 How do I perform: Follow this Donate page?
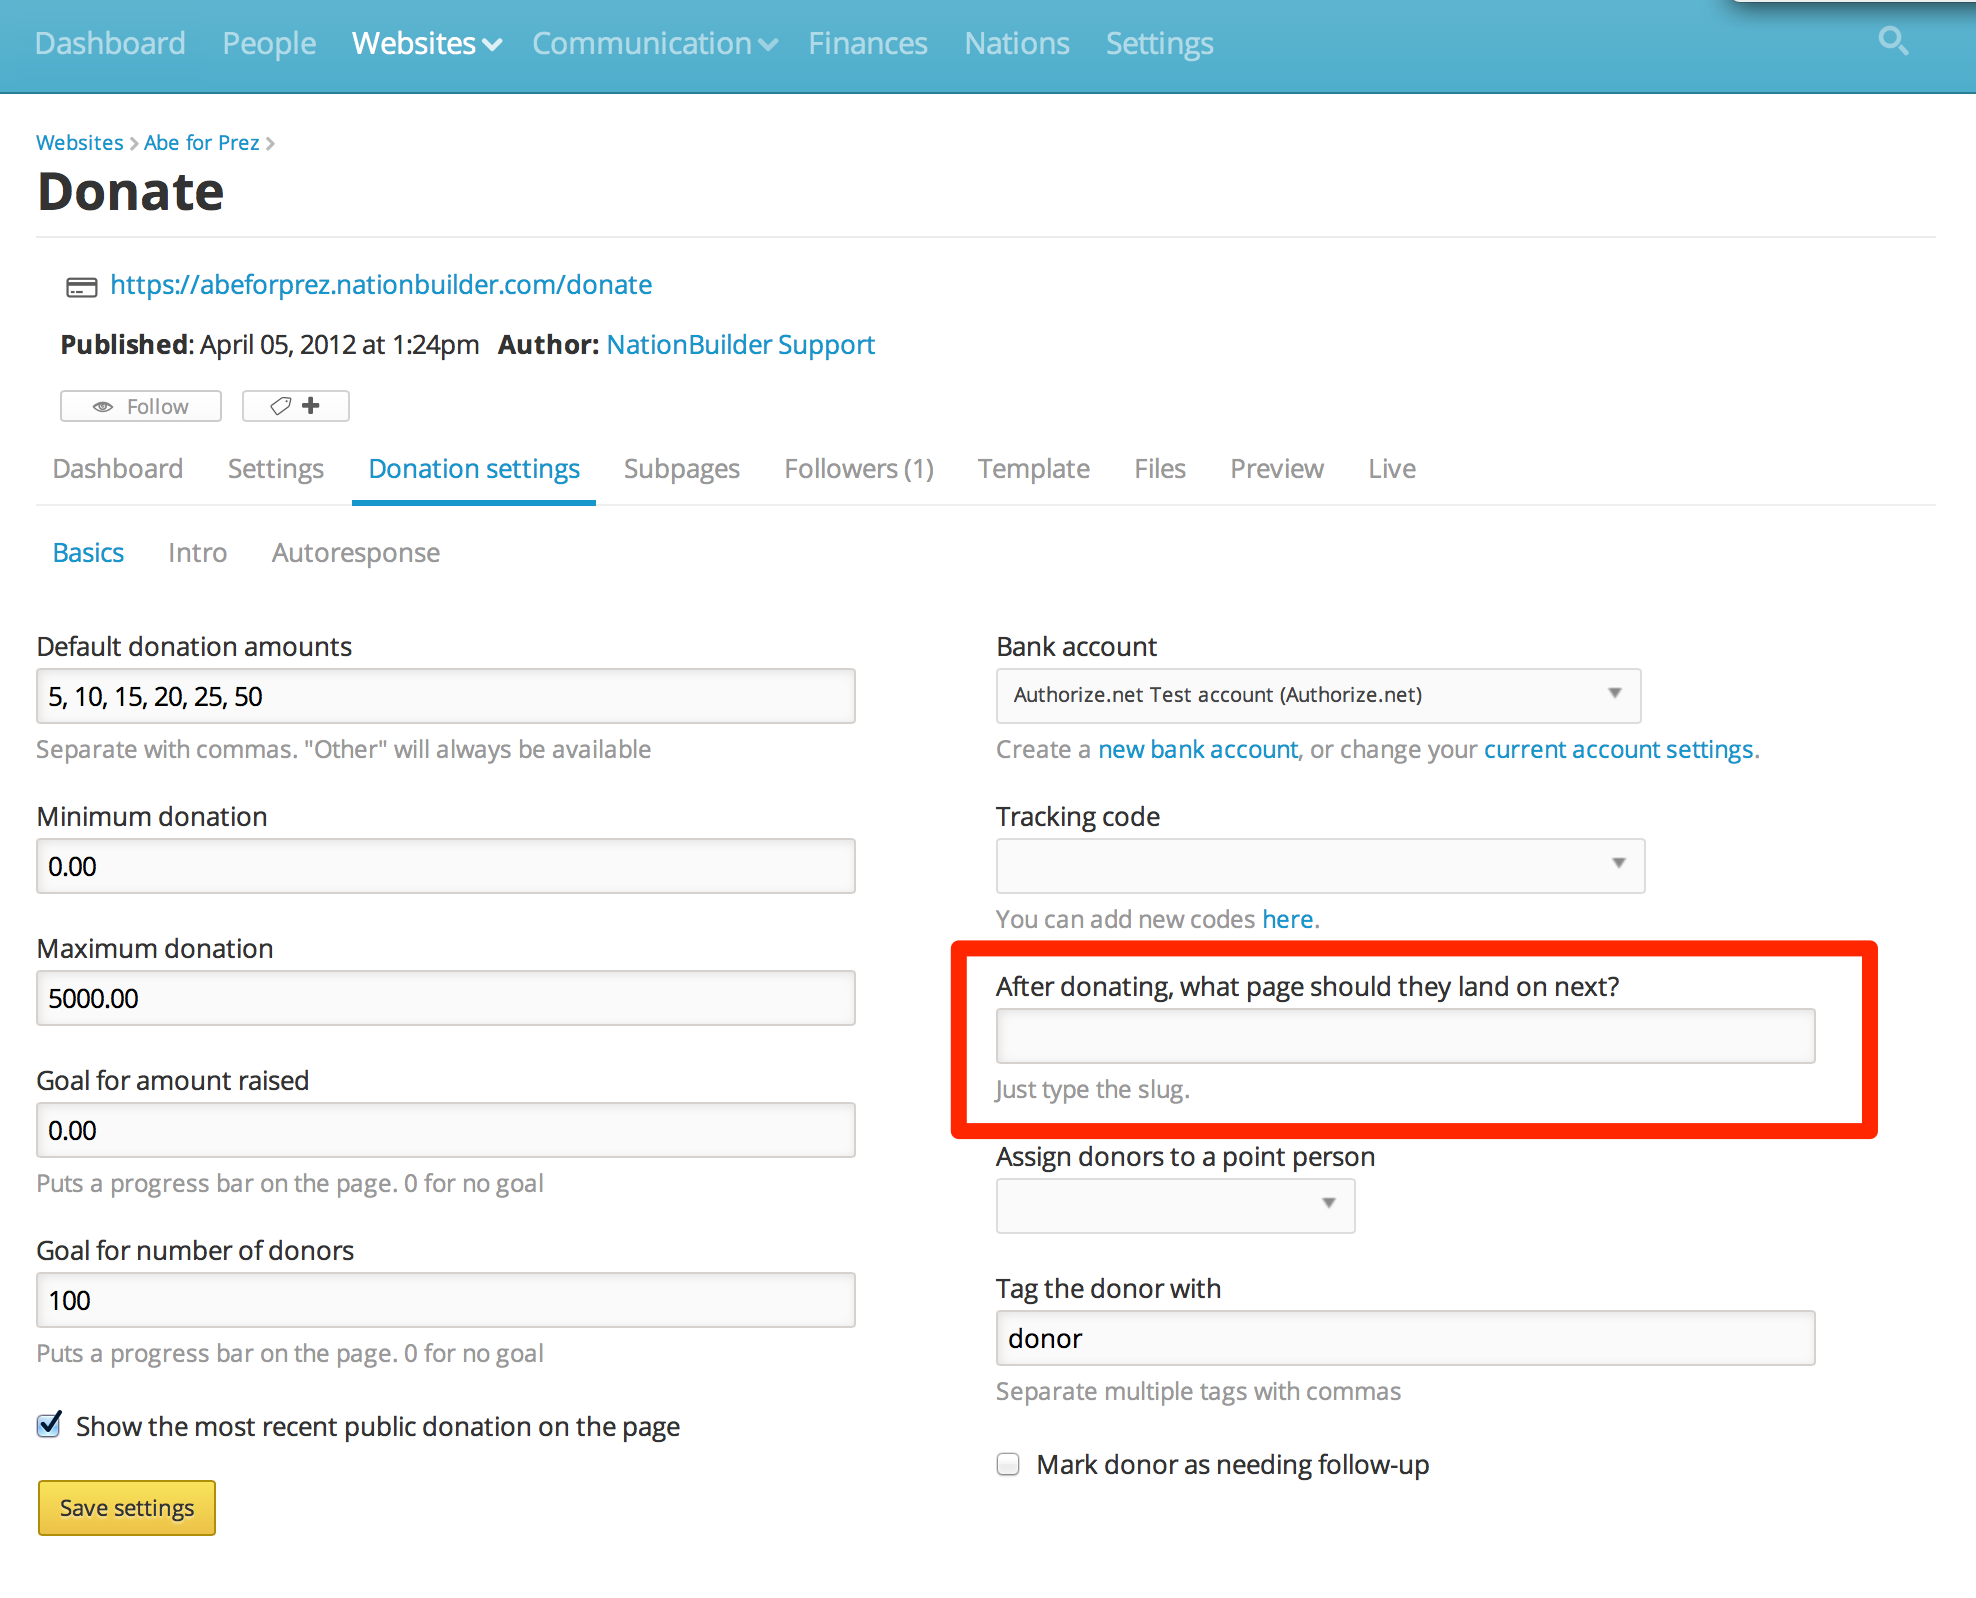pos(141,406)
